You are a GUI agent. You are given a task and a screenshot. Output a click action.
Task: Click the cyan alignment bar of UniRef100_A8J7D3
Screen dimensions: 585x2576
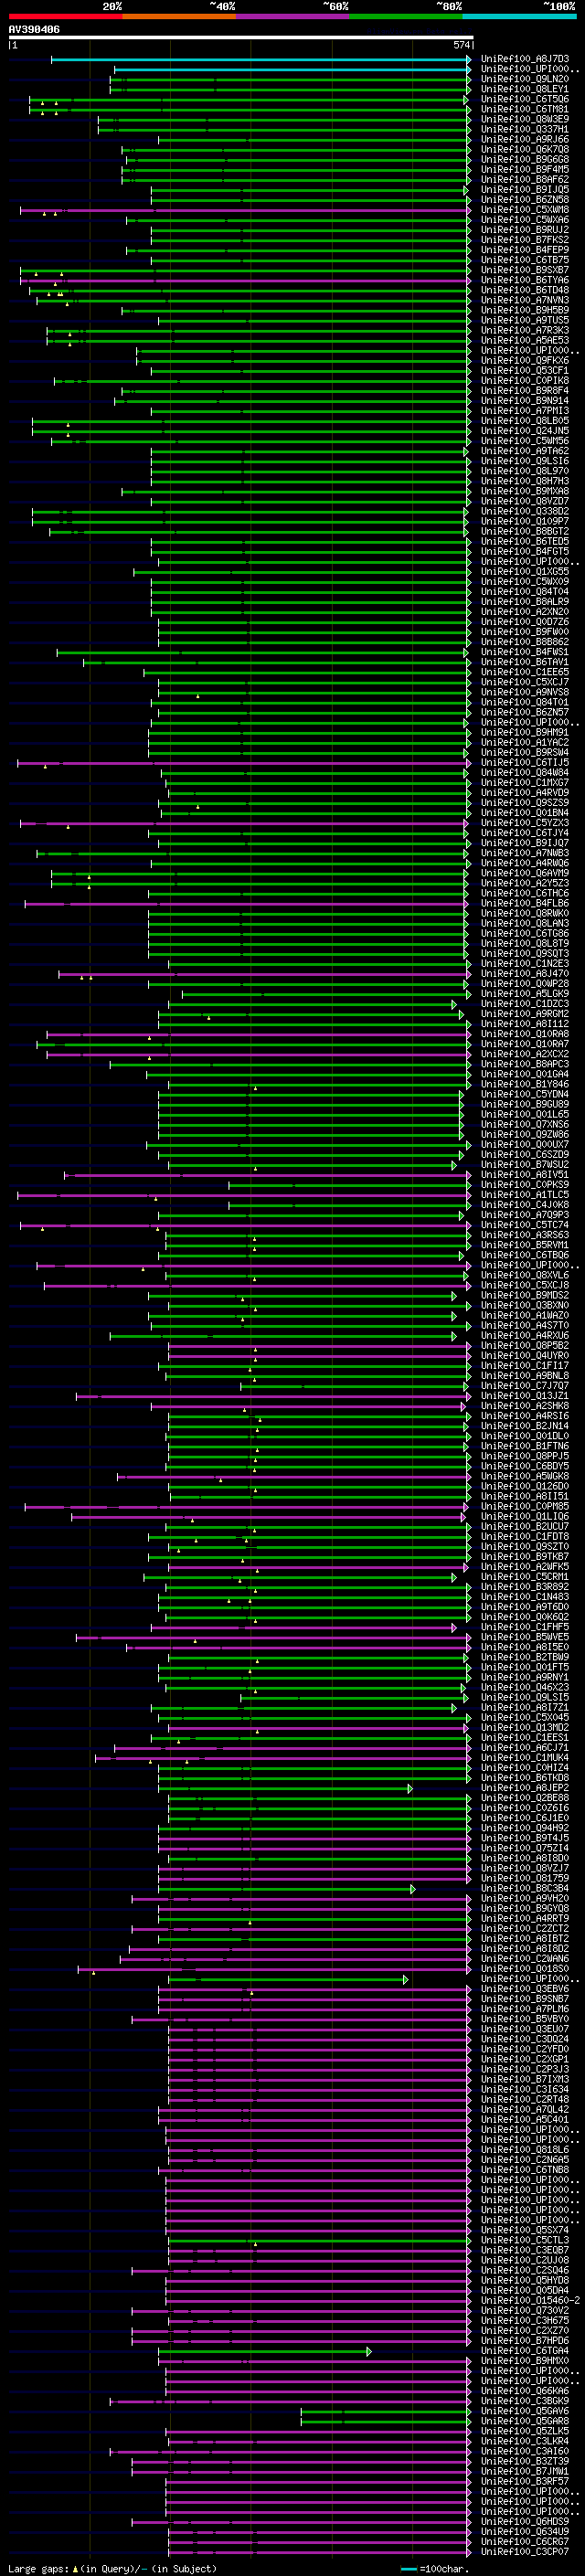pos(261,59)
